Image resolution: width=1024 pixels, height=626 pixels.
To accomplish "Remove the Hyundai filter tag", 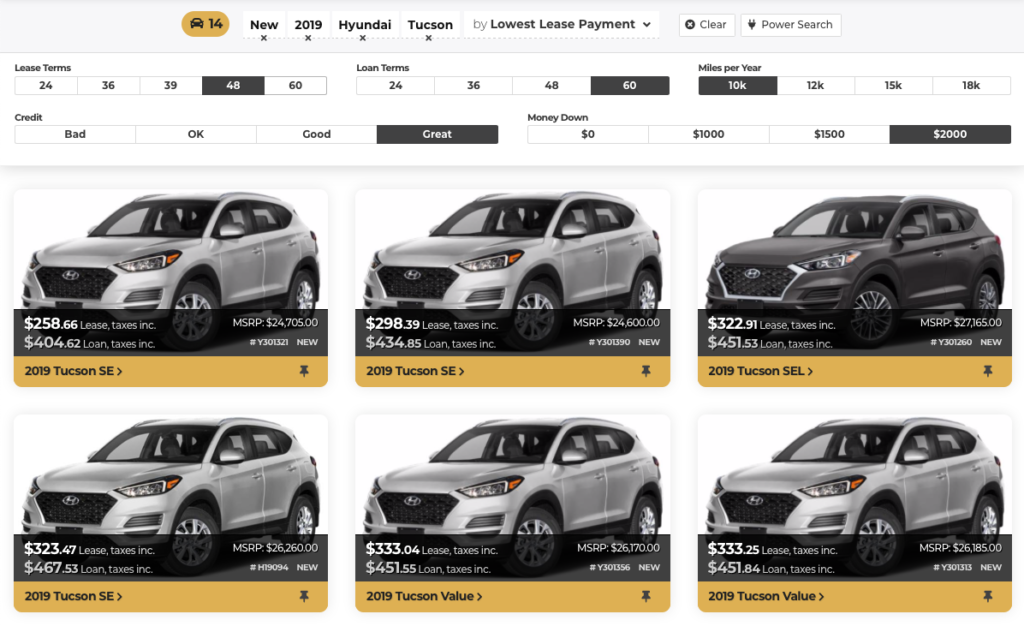I will click(x=363, y=39).
